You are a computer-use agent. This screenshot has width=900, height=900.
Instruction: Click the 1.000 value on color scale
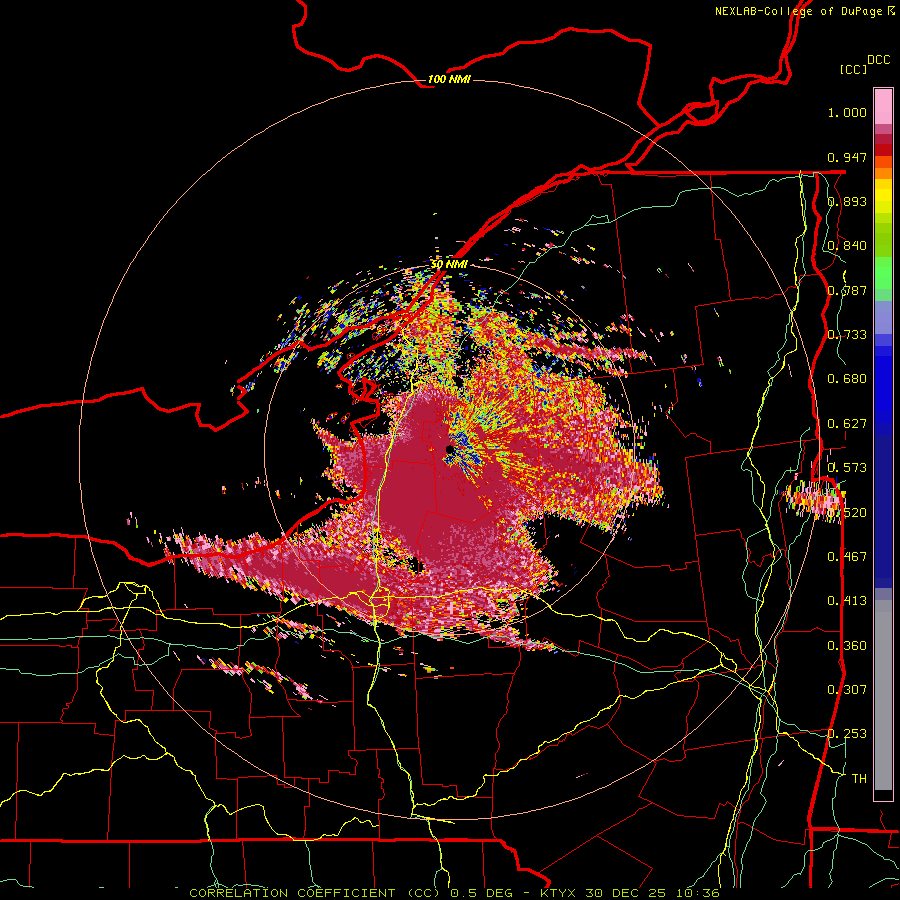point(847,112)
